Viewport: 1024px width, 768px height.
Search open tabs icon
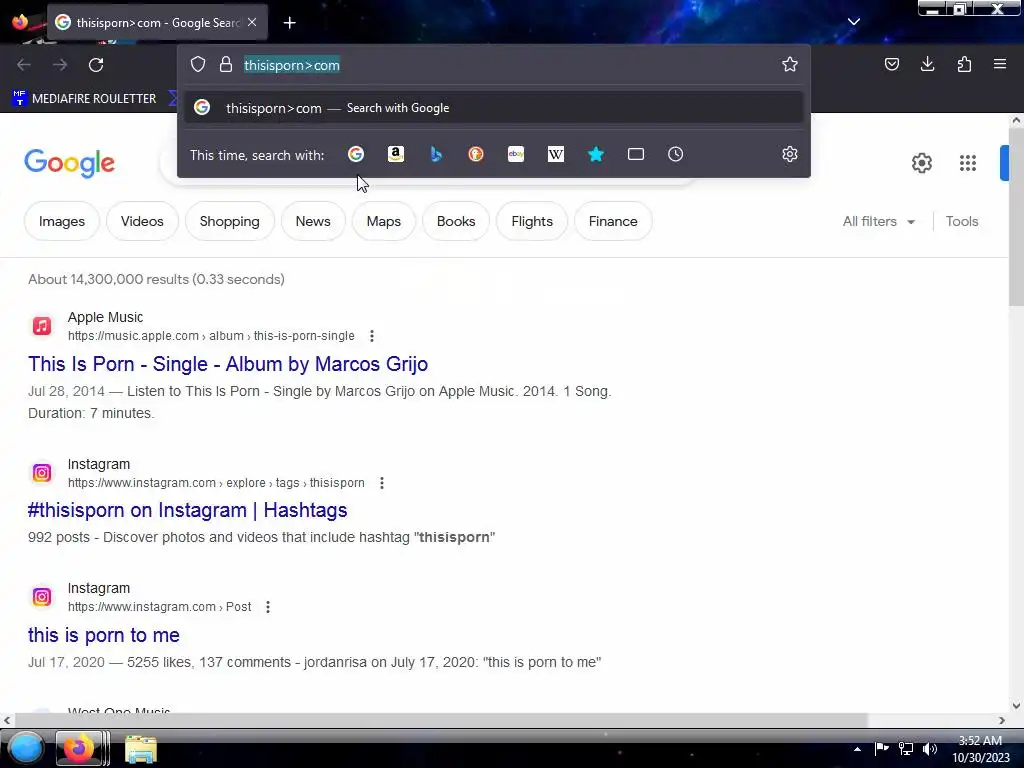[x=635, y=154]
